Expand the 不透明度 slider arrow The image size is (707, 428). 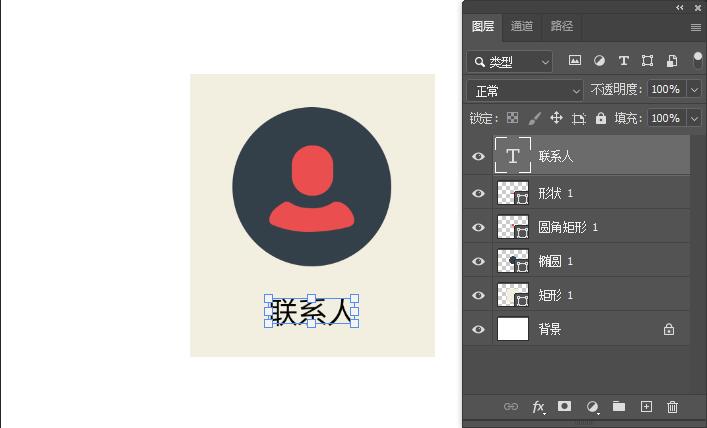(694, 90)
